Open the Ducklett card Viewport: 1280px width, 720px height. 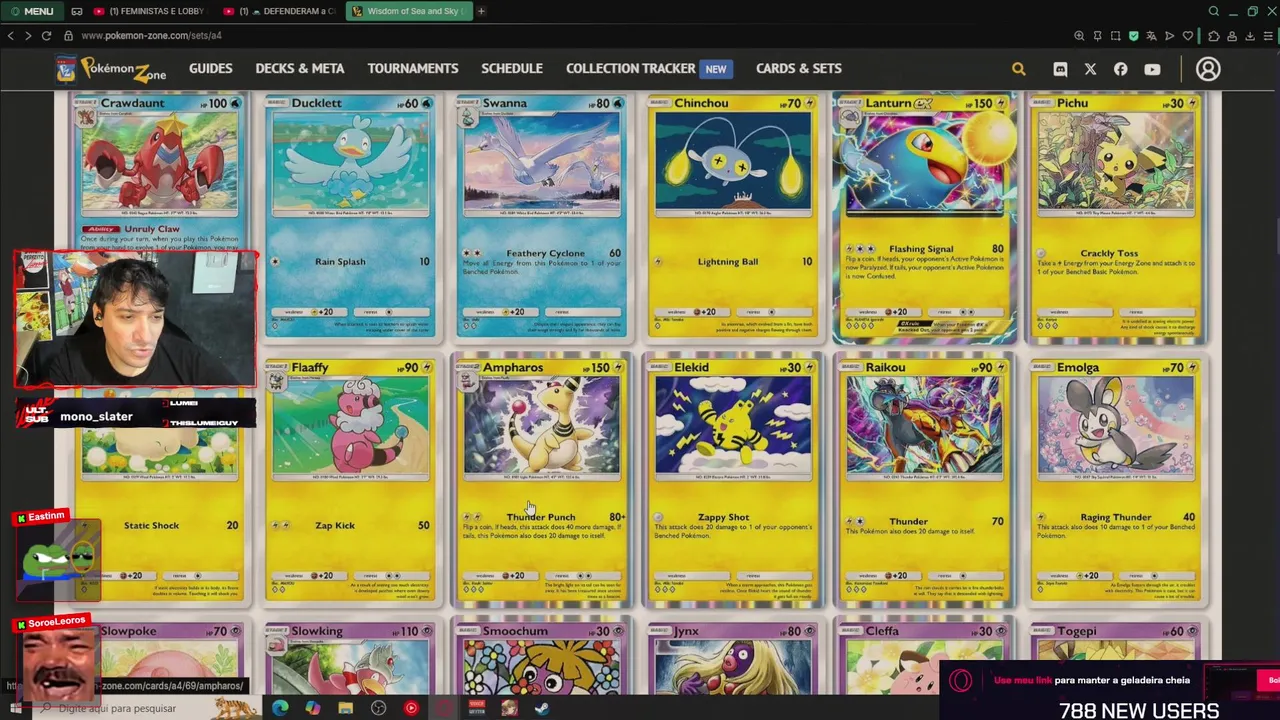pos(351,217)
